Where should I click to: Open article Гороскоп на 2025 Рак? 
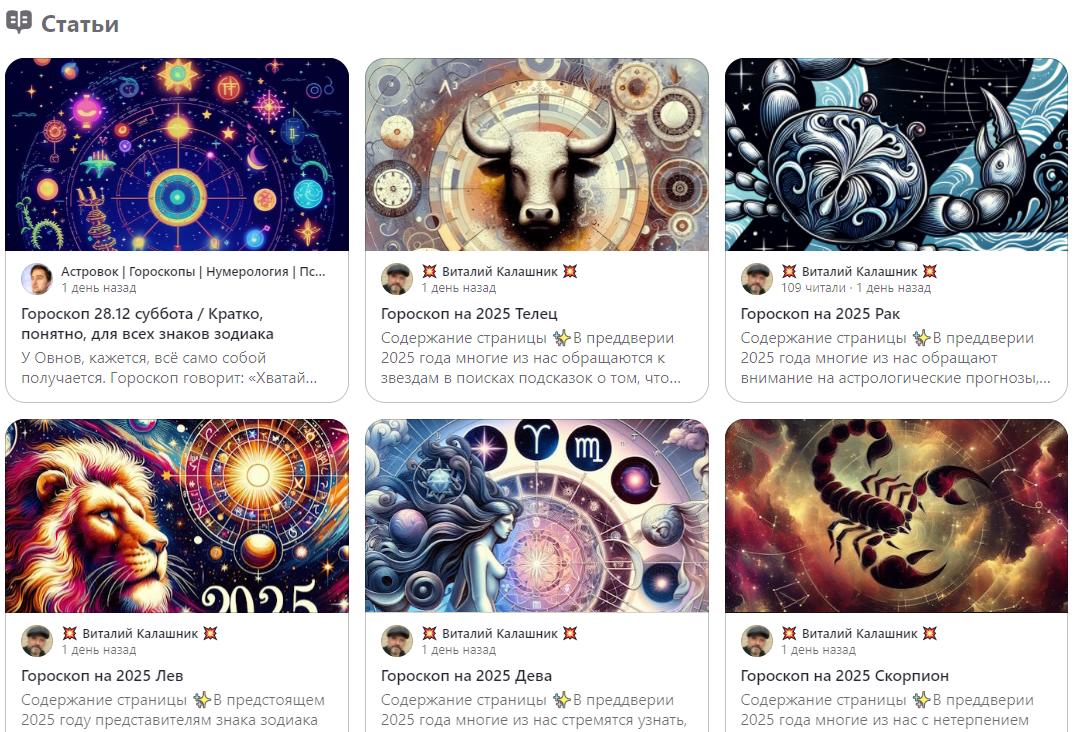pos(820,314)
